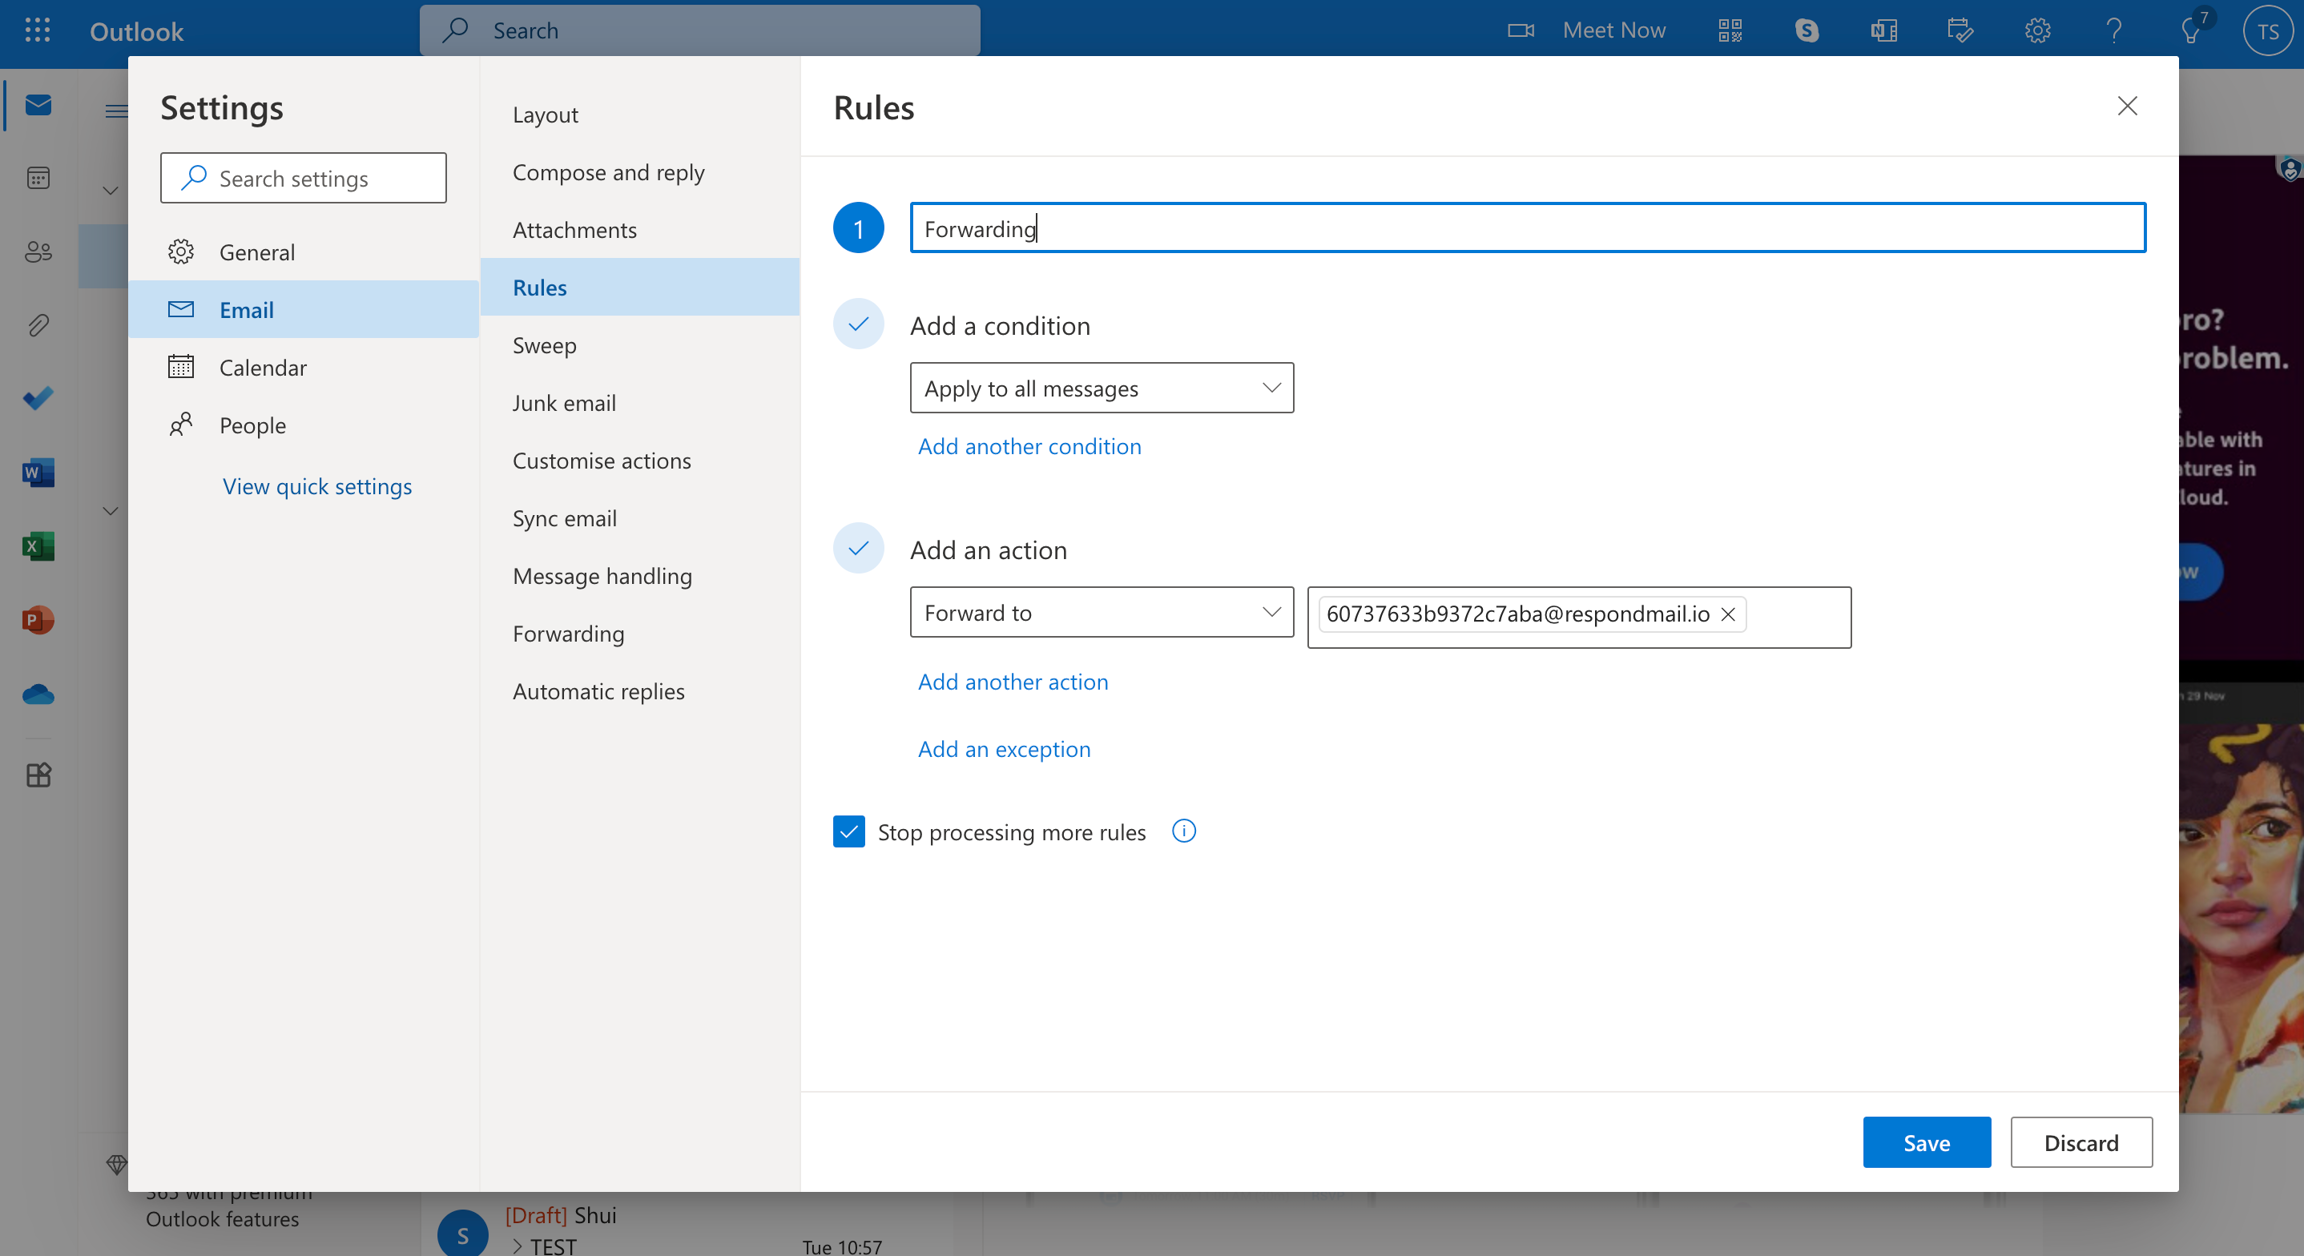Click Add another condition link

[1029, 446]
